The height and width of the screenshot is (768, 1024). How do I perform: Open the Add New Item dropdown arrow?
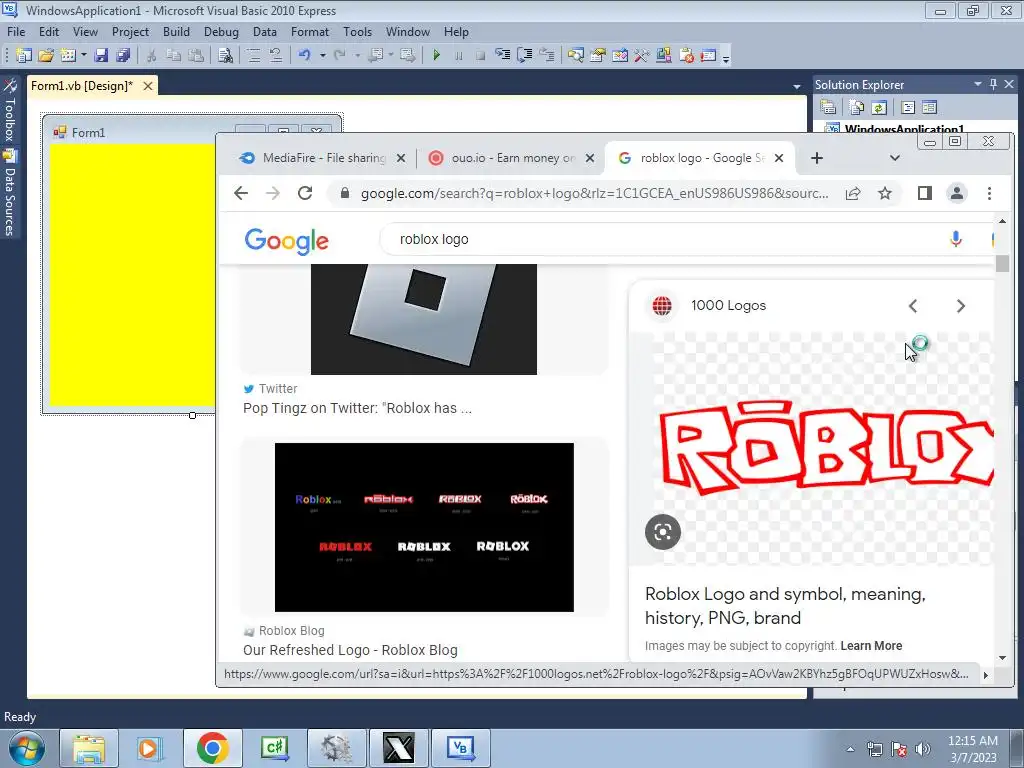[84, 56]
